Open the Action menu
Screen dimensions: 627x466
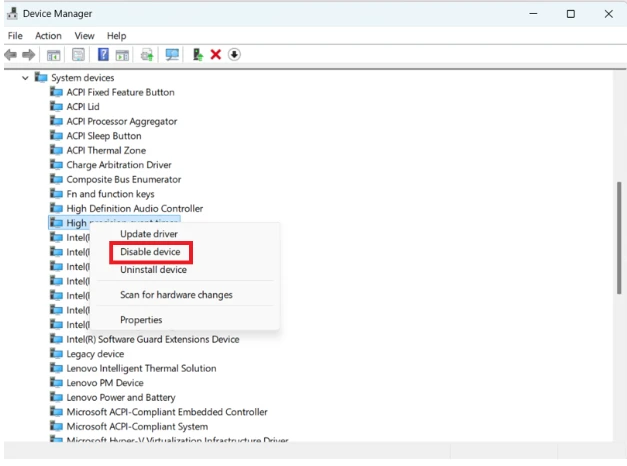pos(48,36)
